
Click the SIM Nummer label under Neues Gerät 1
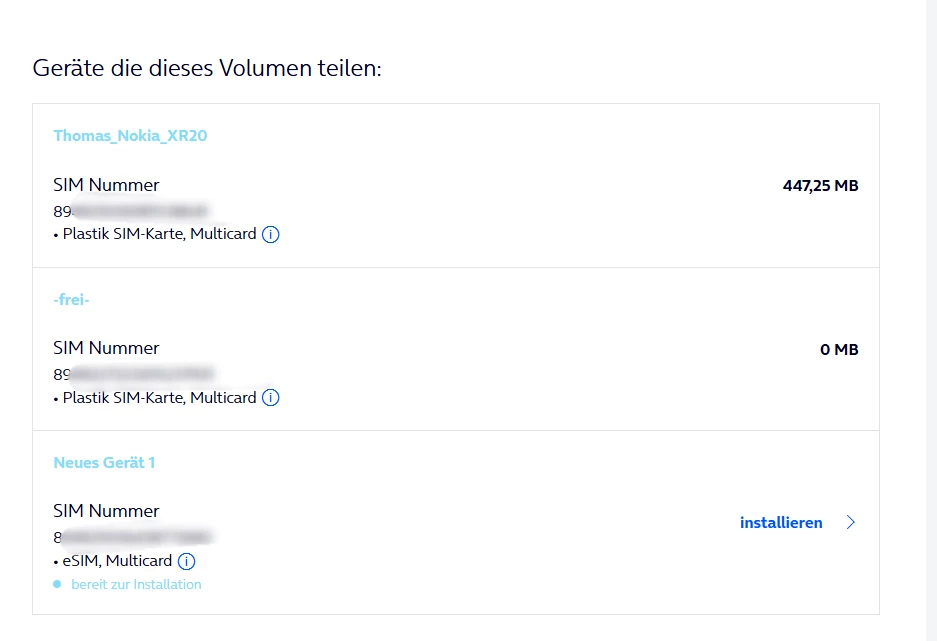click(106, 511)
